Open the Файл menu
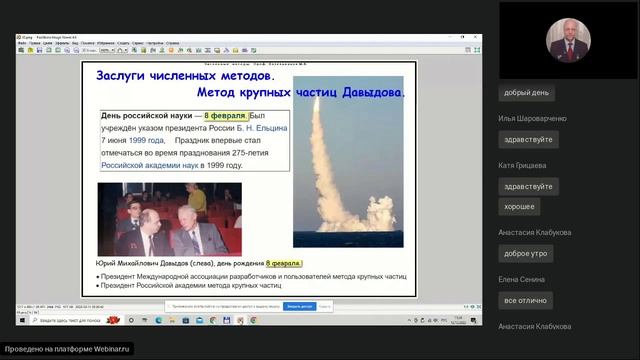Screen dimensions: 640x360 pyautogui.click(x=22, y=43)
